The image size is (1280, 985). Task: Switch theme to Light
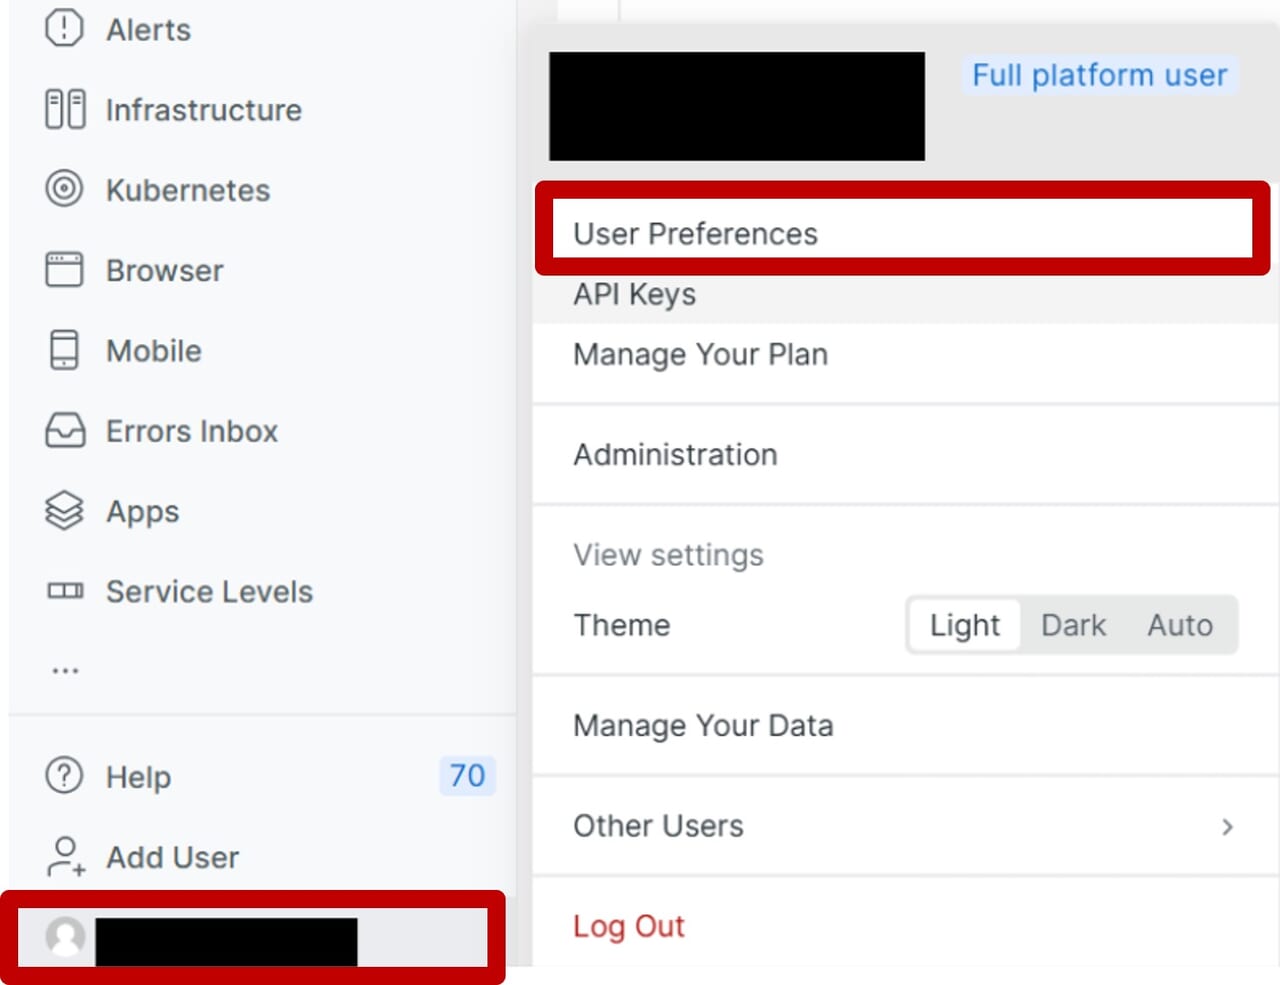(x=964, y=625)
